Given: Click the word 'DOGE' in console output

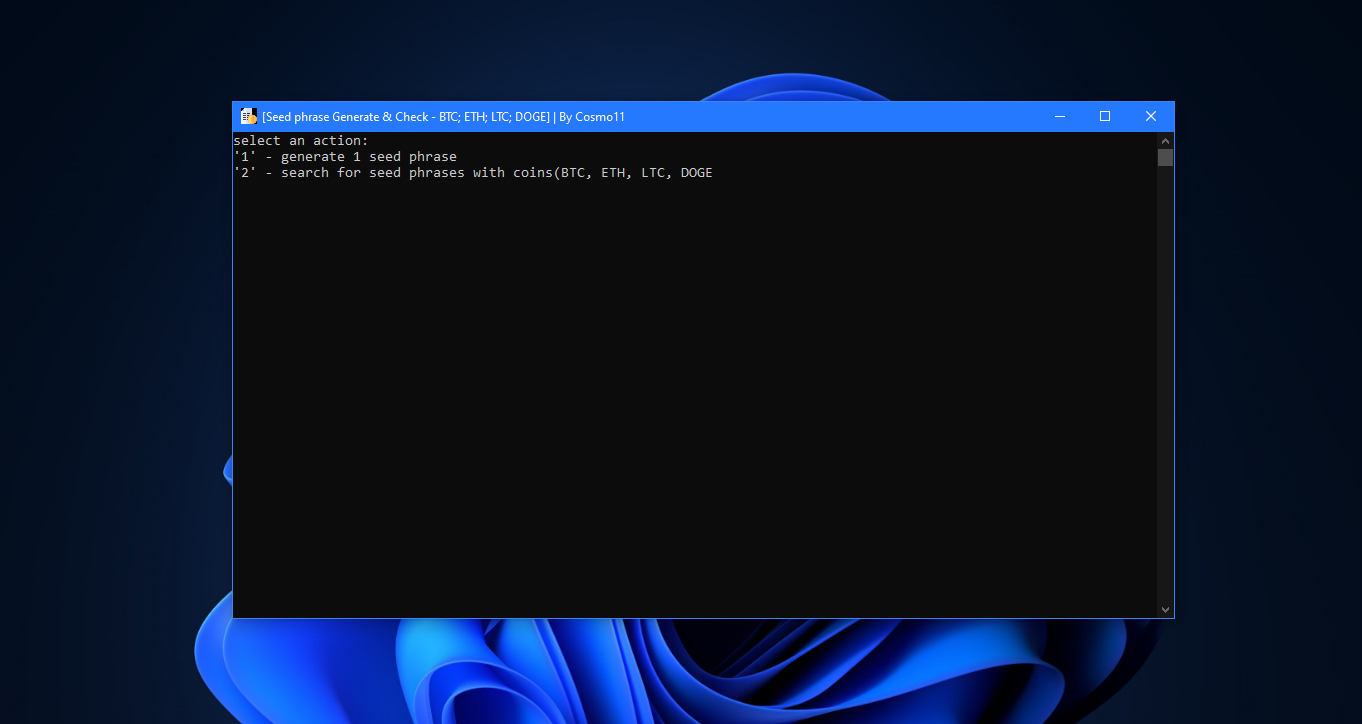Looking at the screenshot, I should click(x=697, y=173).
